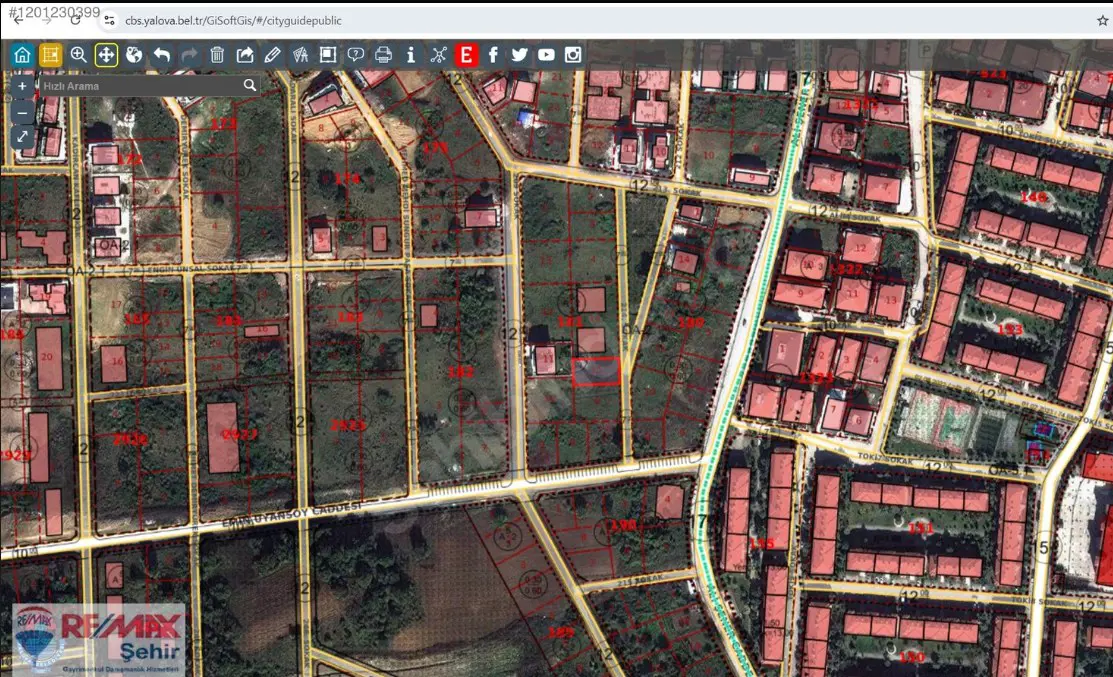This screenshot has width=1113, height=677.
Task: Bookmark the page with the star icon
Action: [x=1102, y=21]
